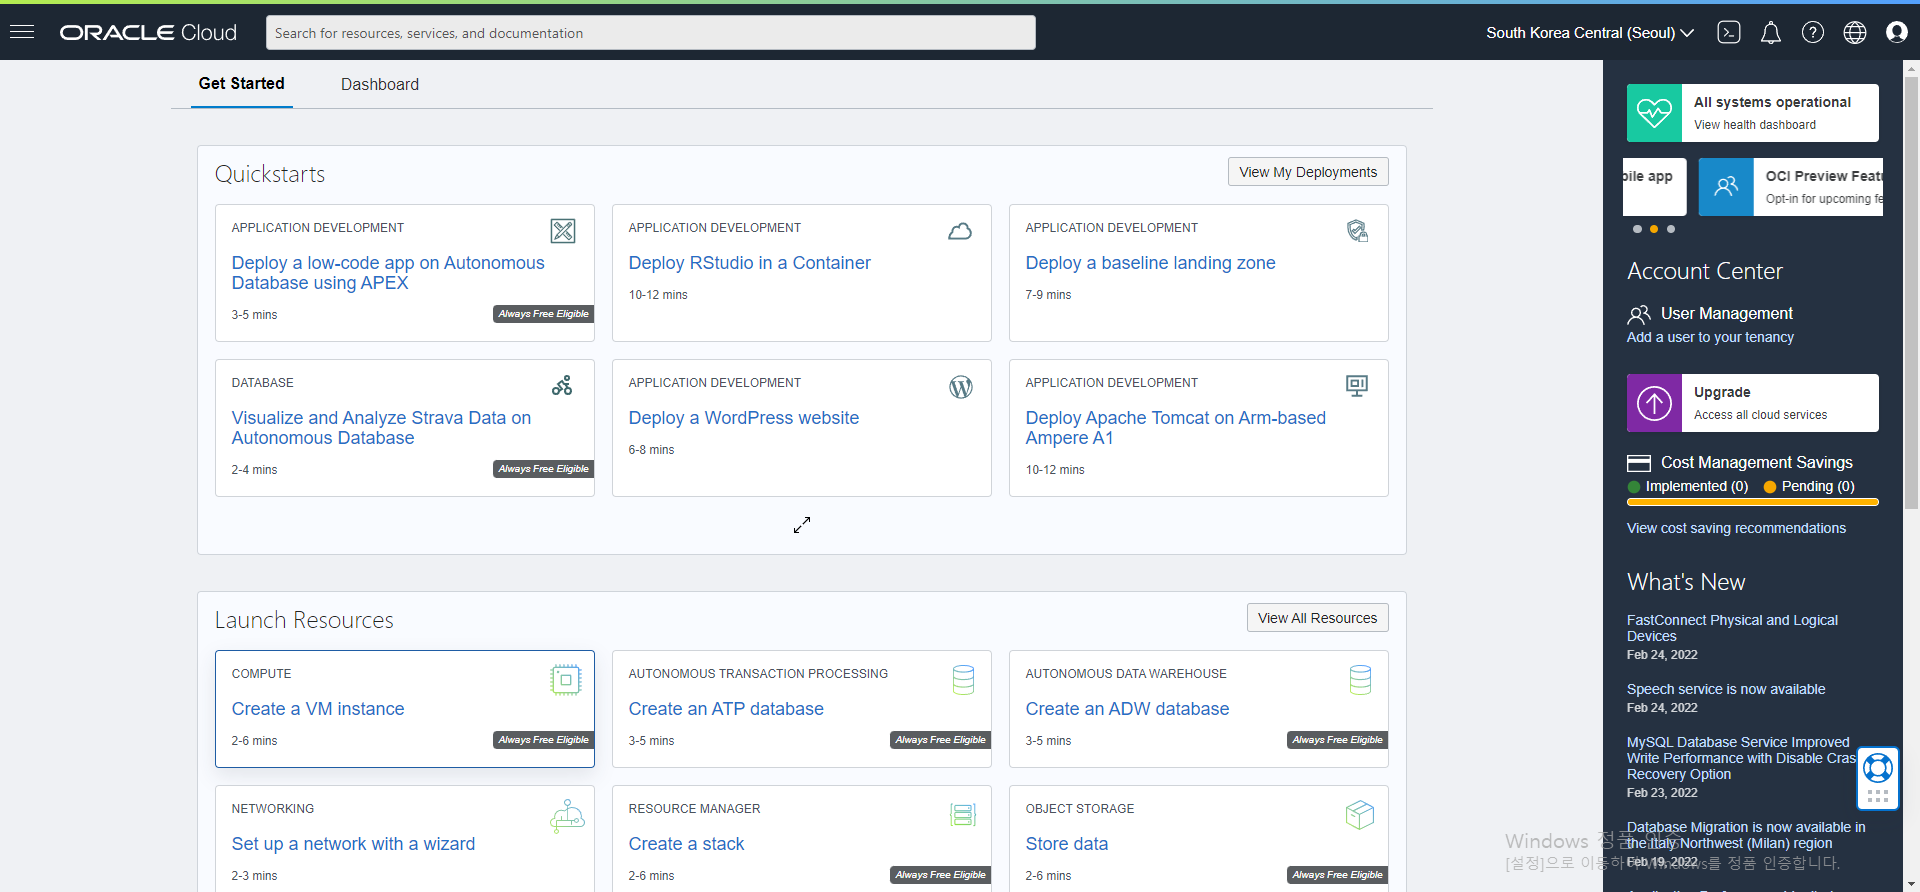The image size is (1920, 892).
Task: Select the third carousel dot indicator
Action: click(1671, 229)
